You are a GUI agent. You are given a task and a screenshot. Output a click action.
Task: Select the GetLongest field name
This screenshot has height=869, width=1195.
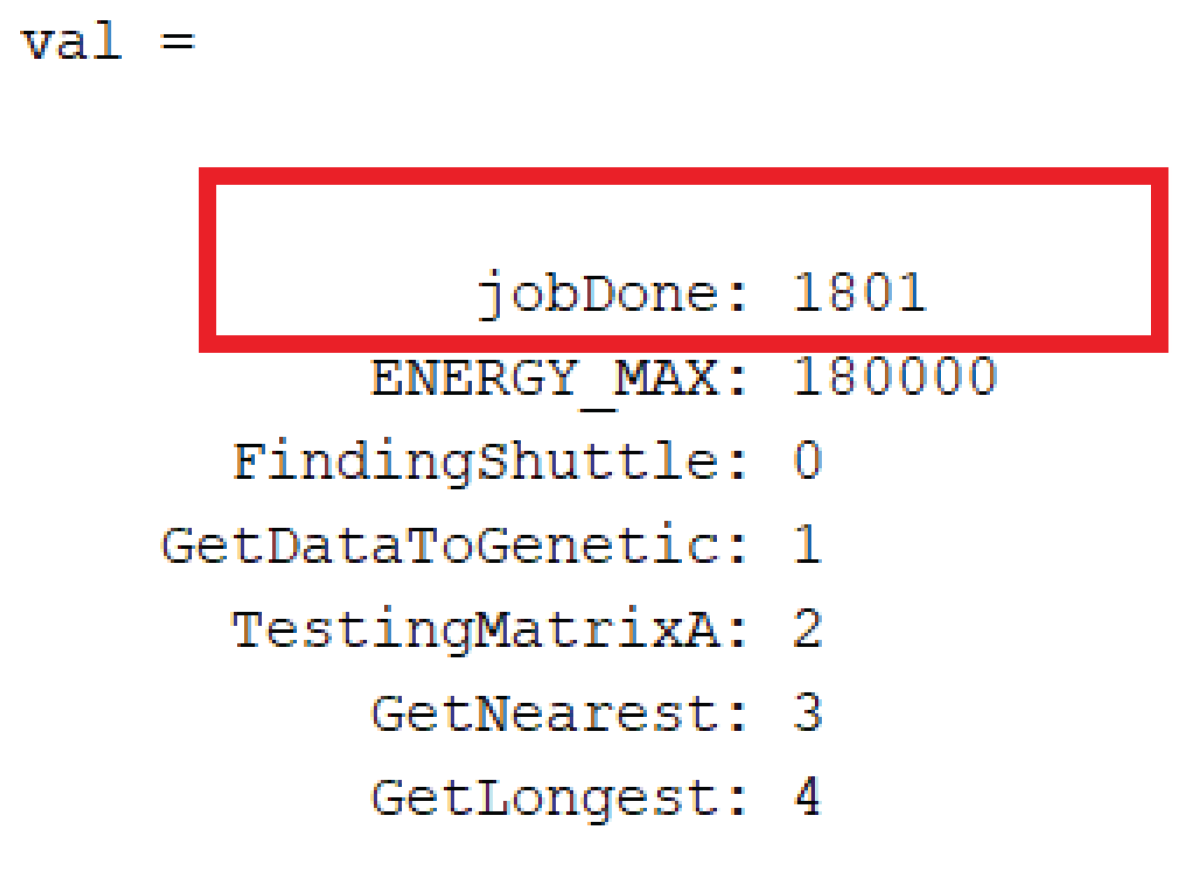pyautogui.click(x=544, y=799)
